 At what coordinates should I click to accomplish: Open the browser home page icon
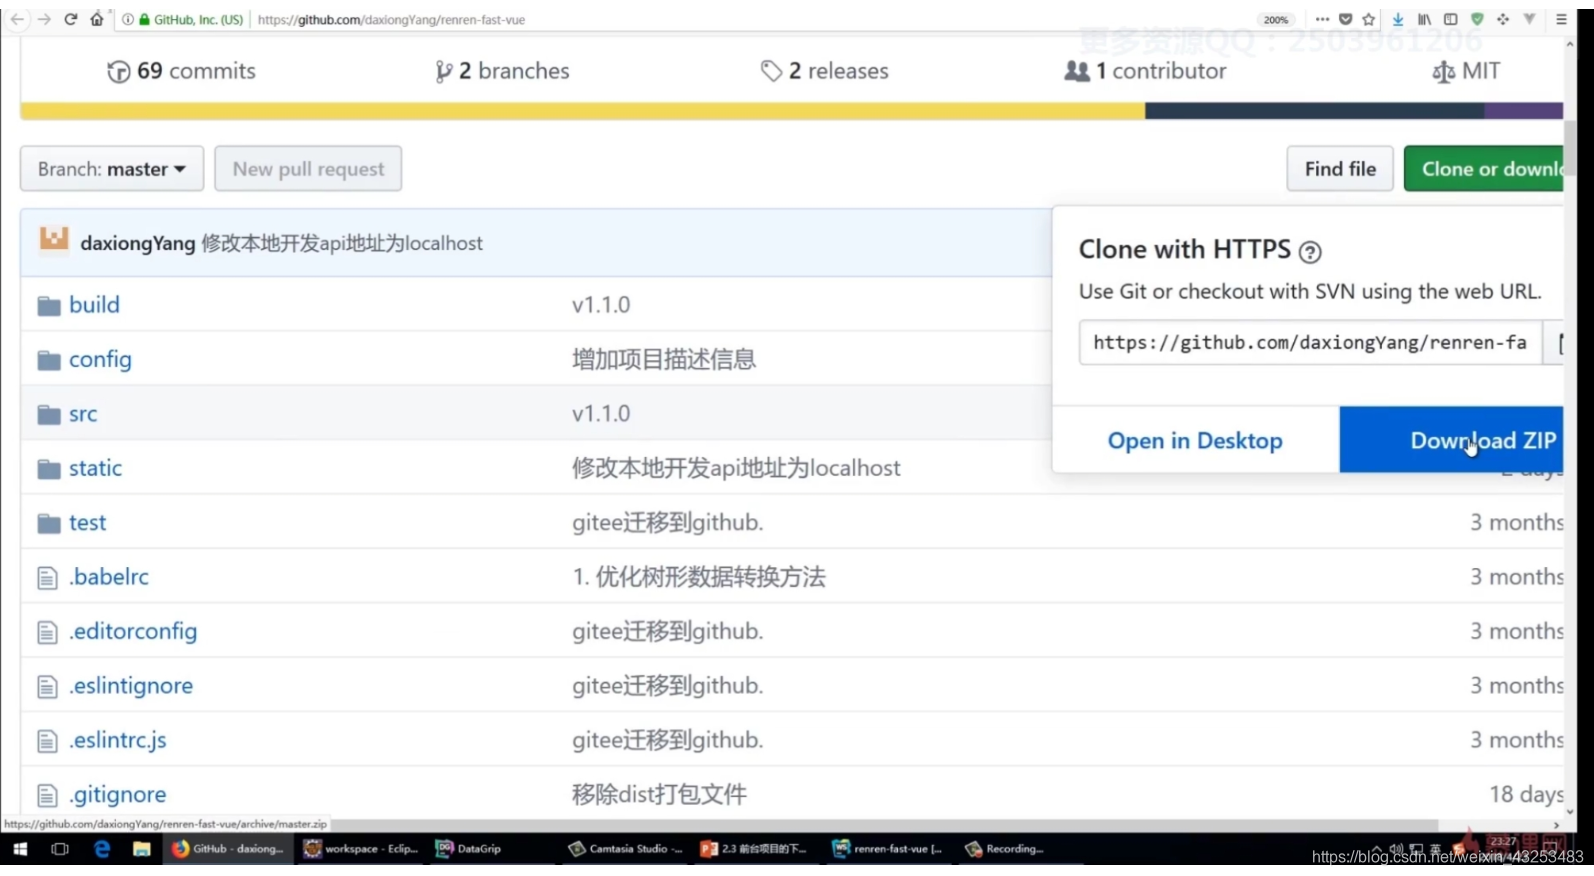click(97, 19)
